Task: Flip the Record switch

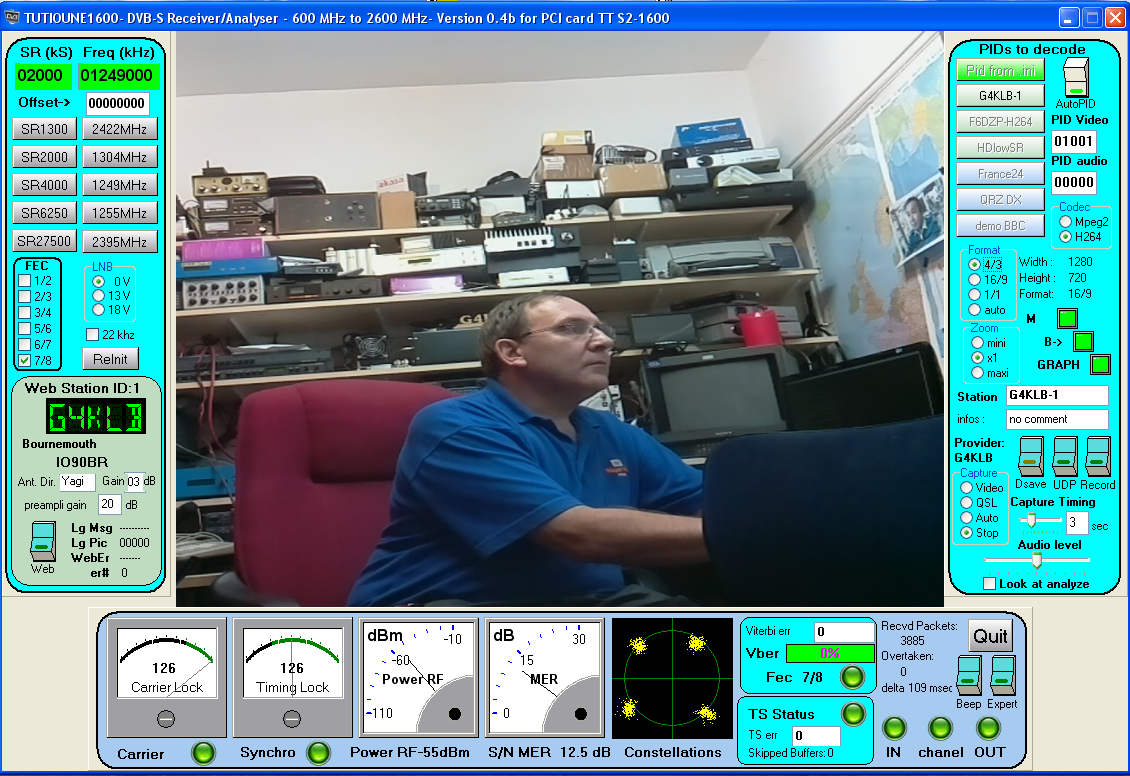Action: click(1098, 457)
